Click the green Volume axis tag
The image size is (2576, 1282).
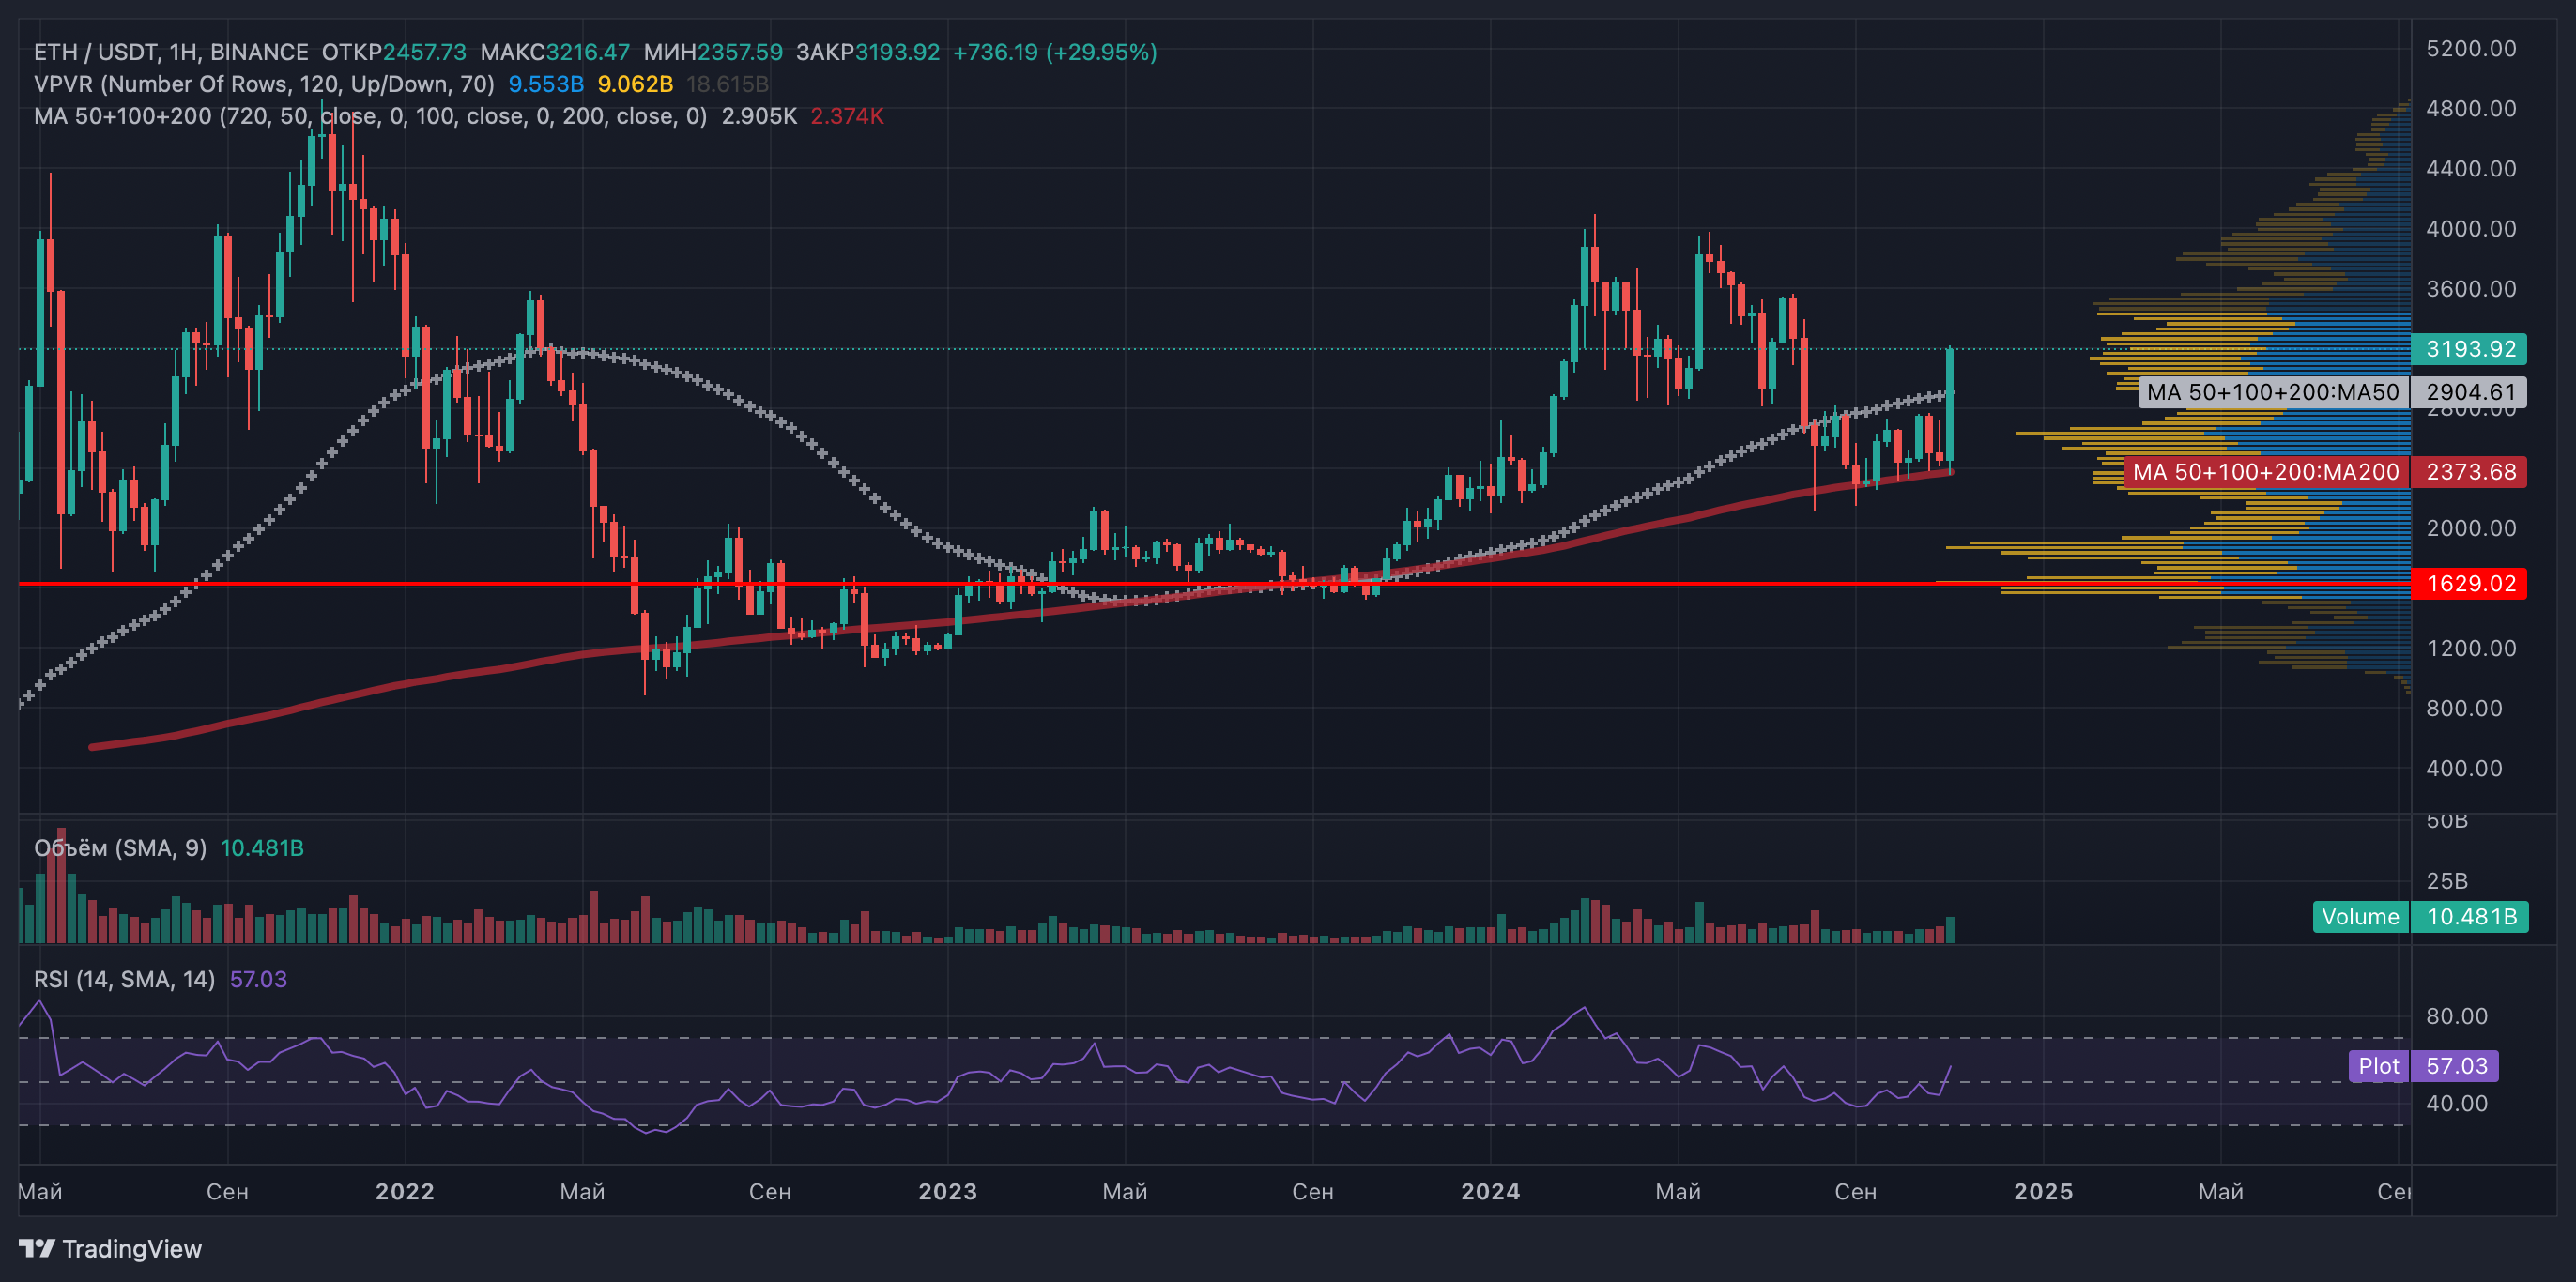point(2360,917)
